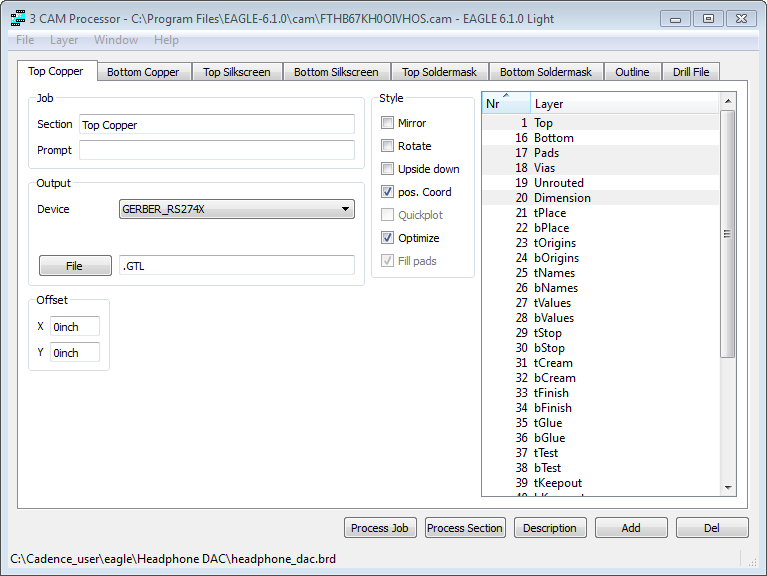Select layer 27 tValues
The image size is (767, 576).
pos(601,303)
